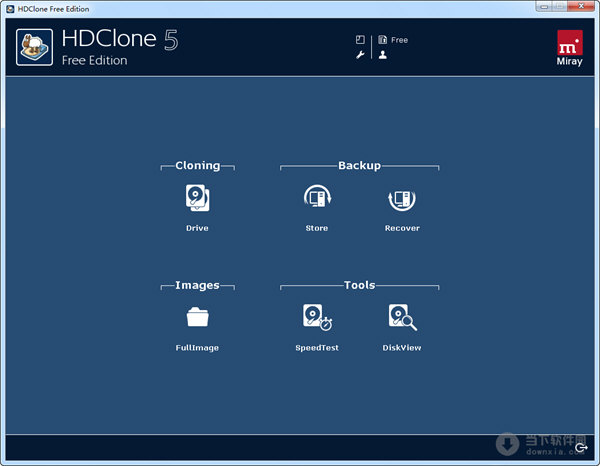This screenshot has height=466, width=600.
Task: Click the exit icon at bottom right
Action: click(x=581, y=448)
